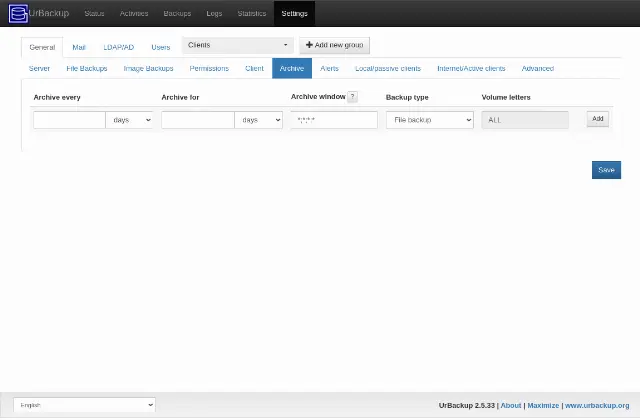
Task: Click the UrBackup logo icon
Action: 18,13
